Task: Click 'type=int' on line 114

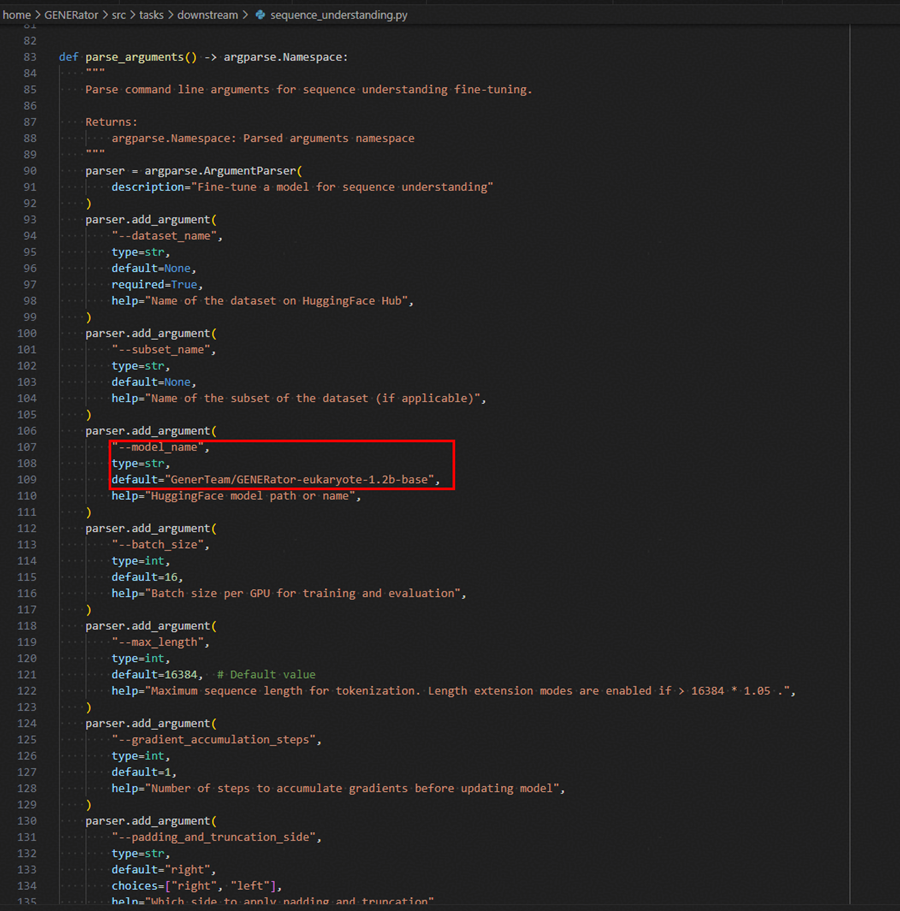Action: pyautogui.click(x=141, y=561)
